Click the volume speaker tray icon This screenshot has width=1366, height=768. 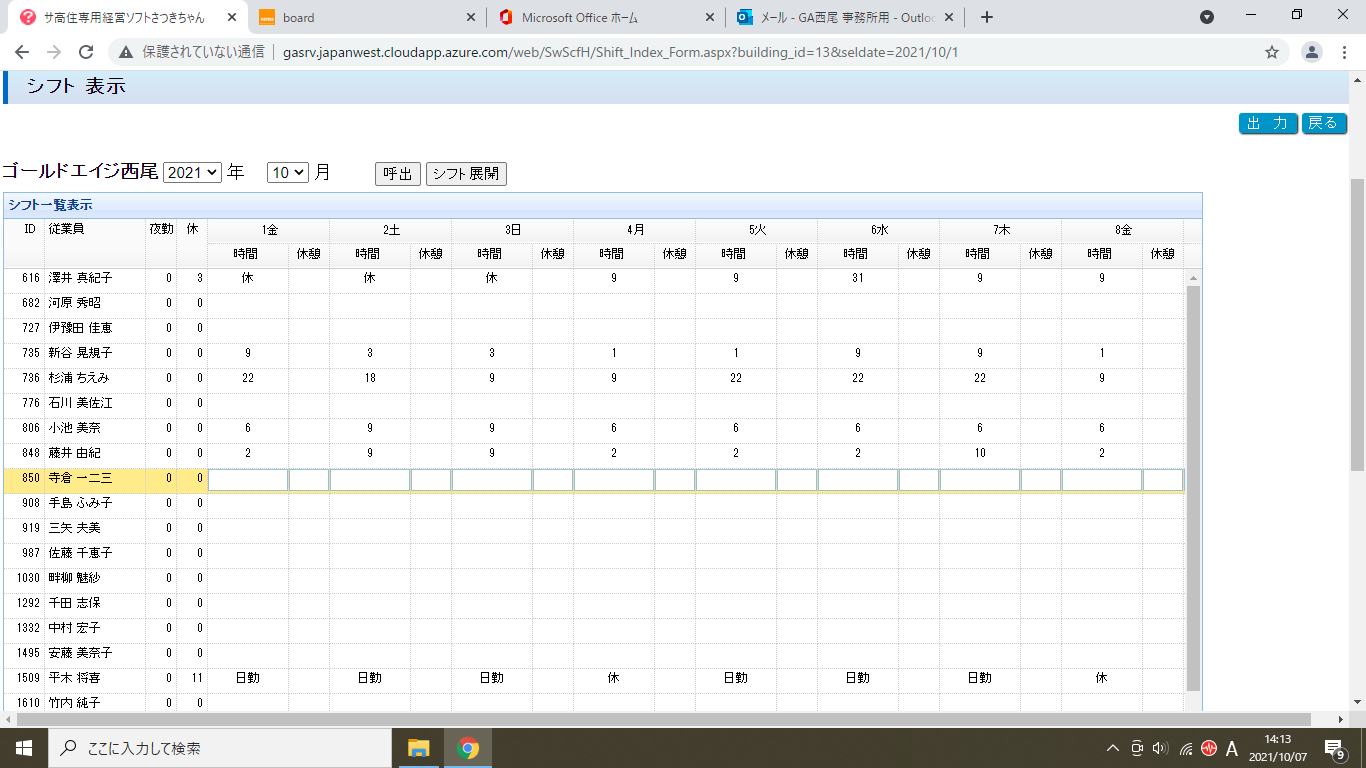click(1160, 748)
